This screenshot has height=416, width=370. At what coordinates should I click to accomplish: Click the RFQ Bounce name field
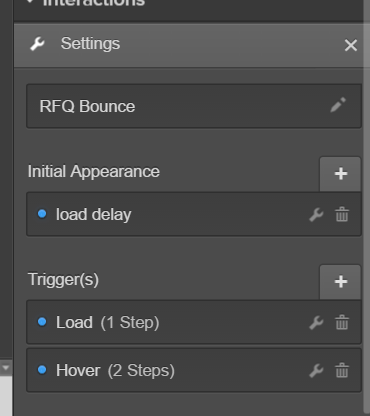coord(194,106)
